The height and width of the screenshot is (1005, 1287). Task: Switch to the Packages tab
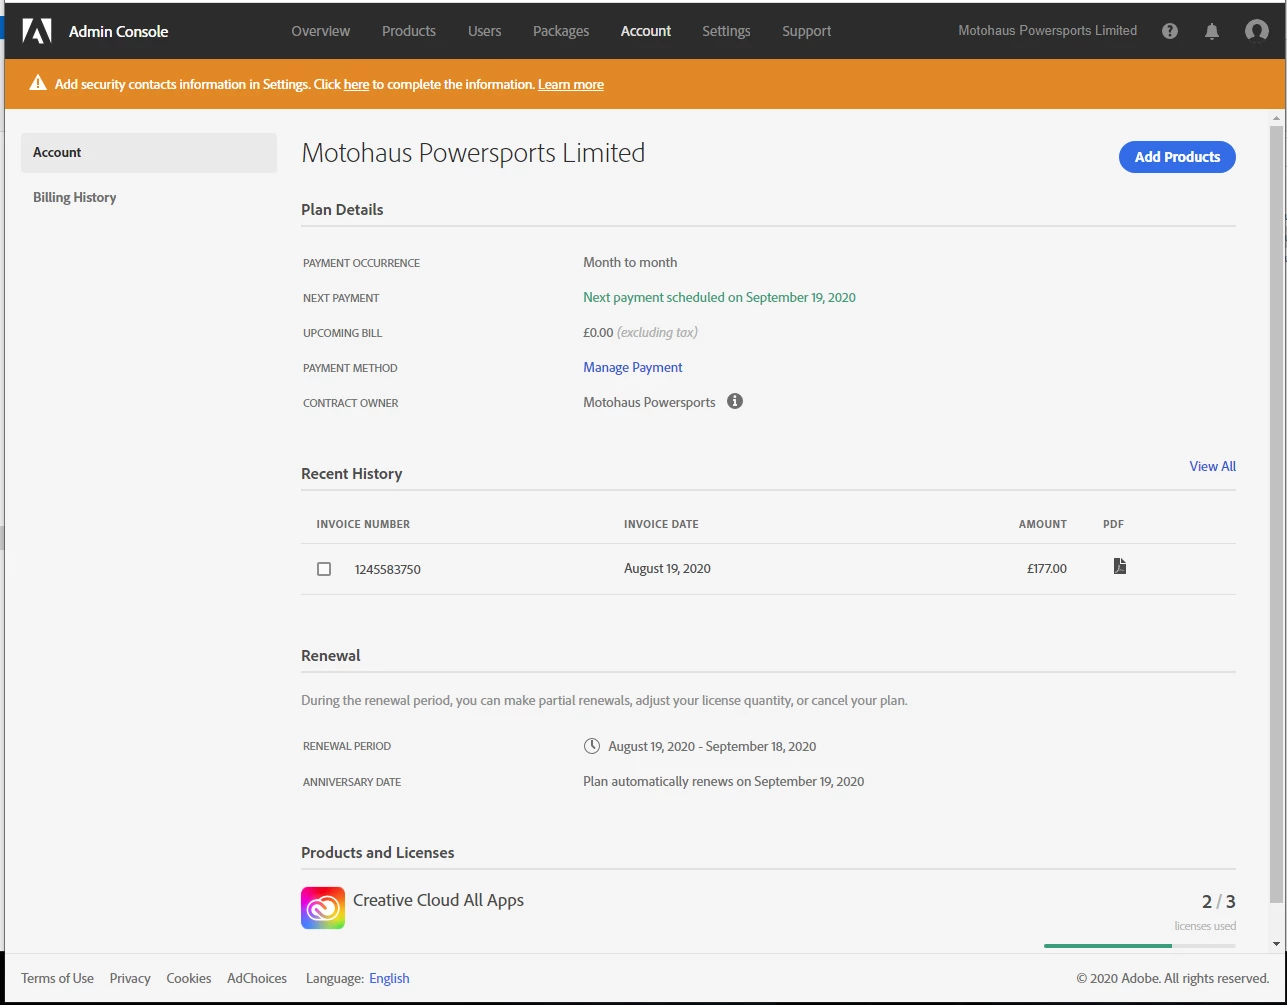point(561,31)
